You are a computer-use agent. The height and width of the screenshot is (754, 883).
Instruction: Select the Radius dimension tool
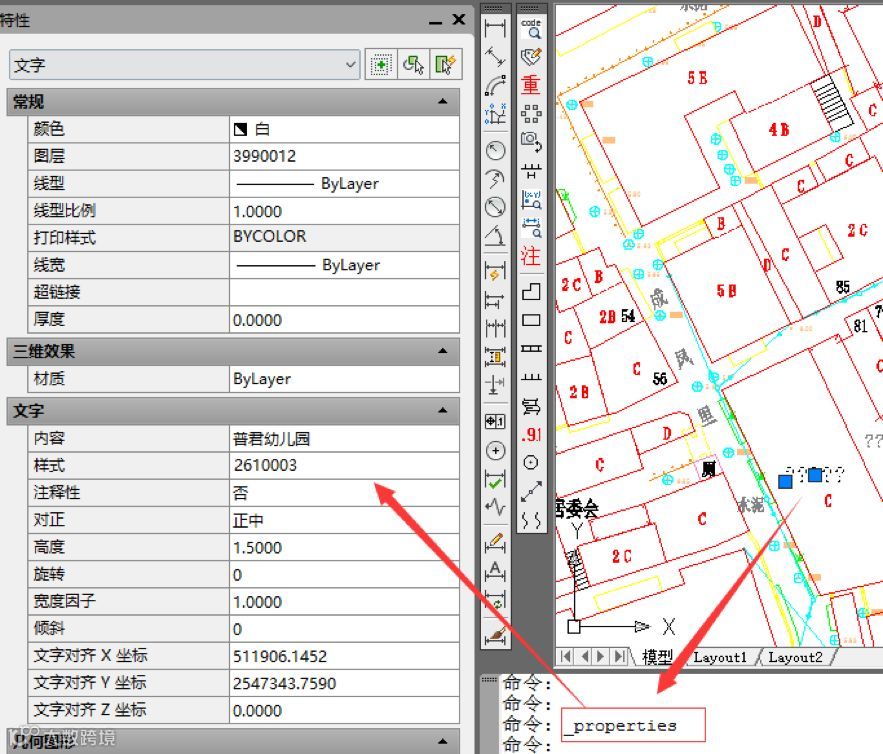pos(495,150)
